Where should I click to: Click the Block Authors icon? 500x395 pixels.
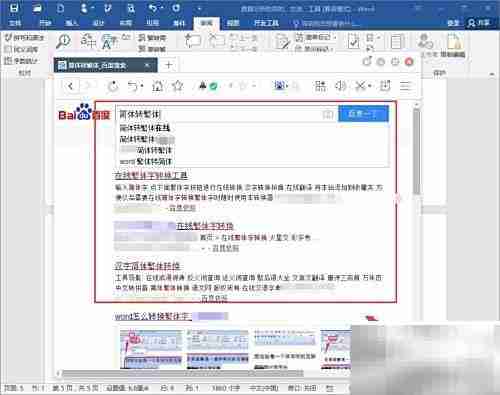click(x=426, y=41)
